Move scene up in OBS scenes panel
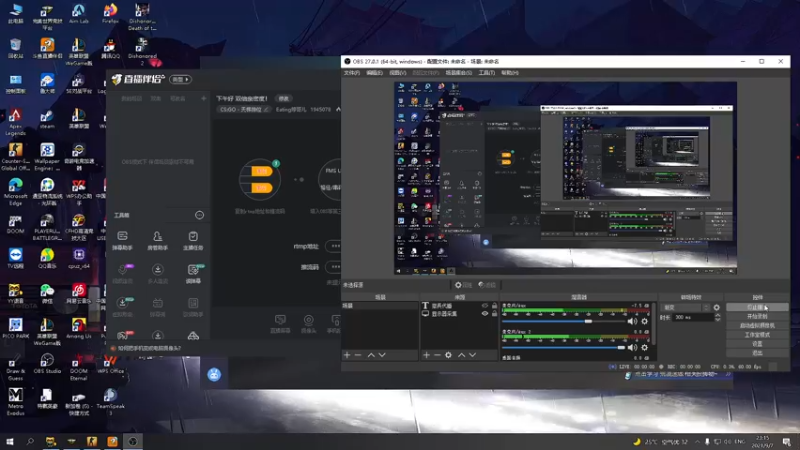The width and height of the screenshot is (800, 450). point(371,355)
